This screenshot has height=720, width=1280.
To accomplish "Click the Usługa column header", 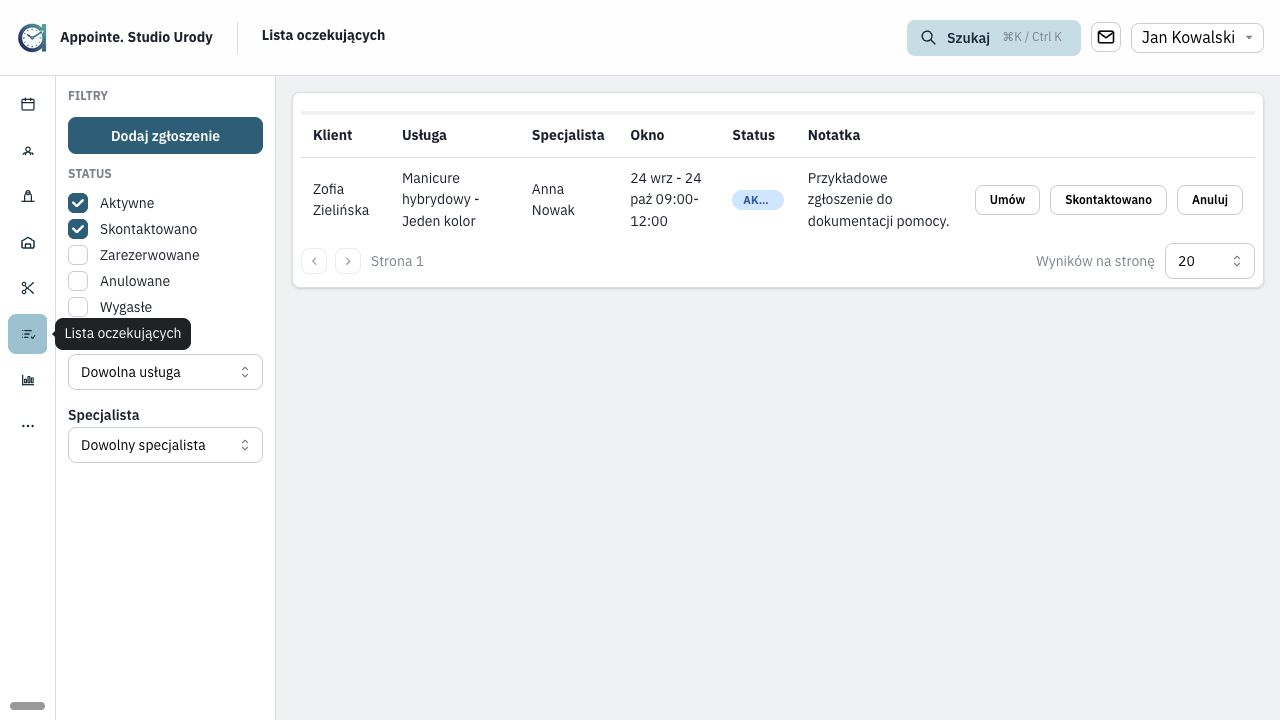I will tap(424, 135).
